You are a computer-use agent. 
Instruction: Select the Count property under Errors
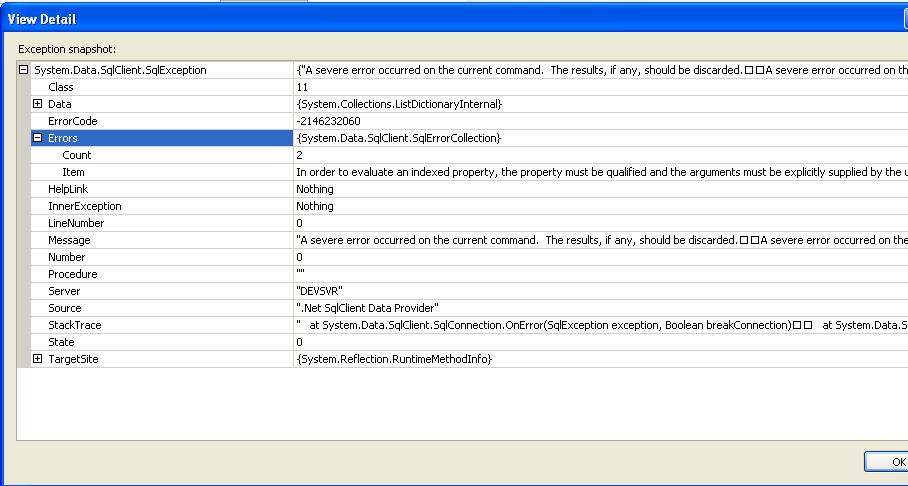(x=76, y=155)
